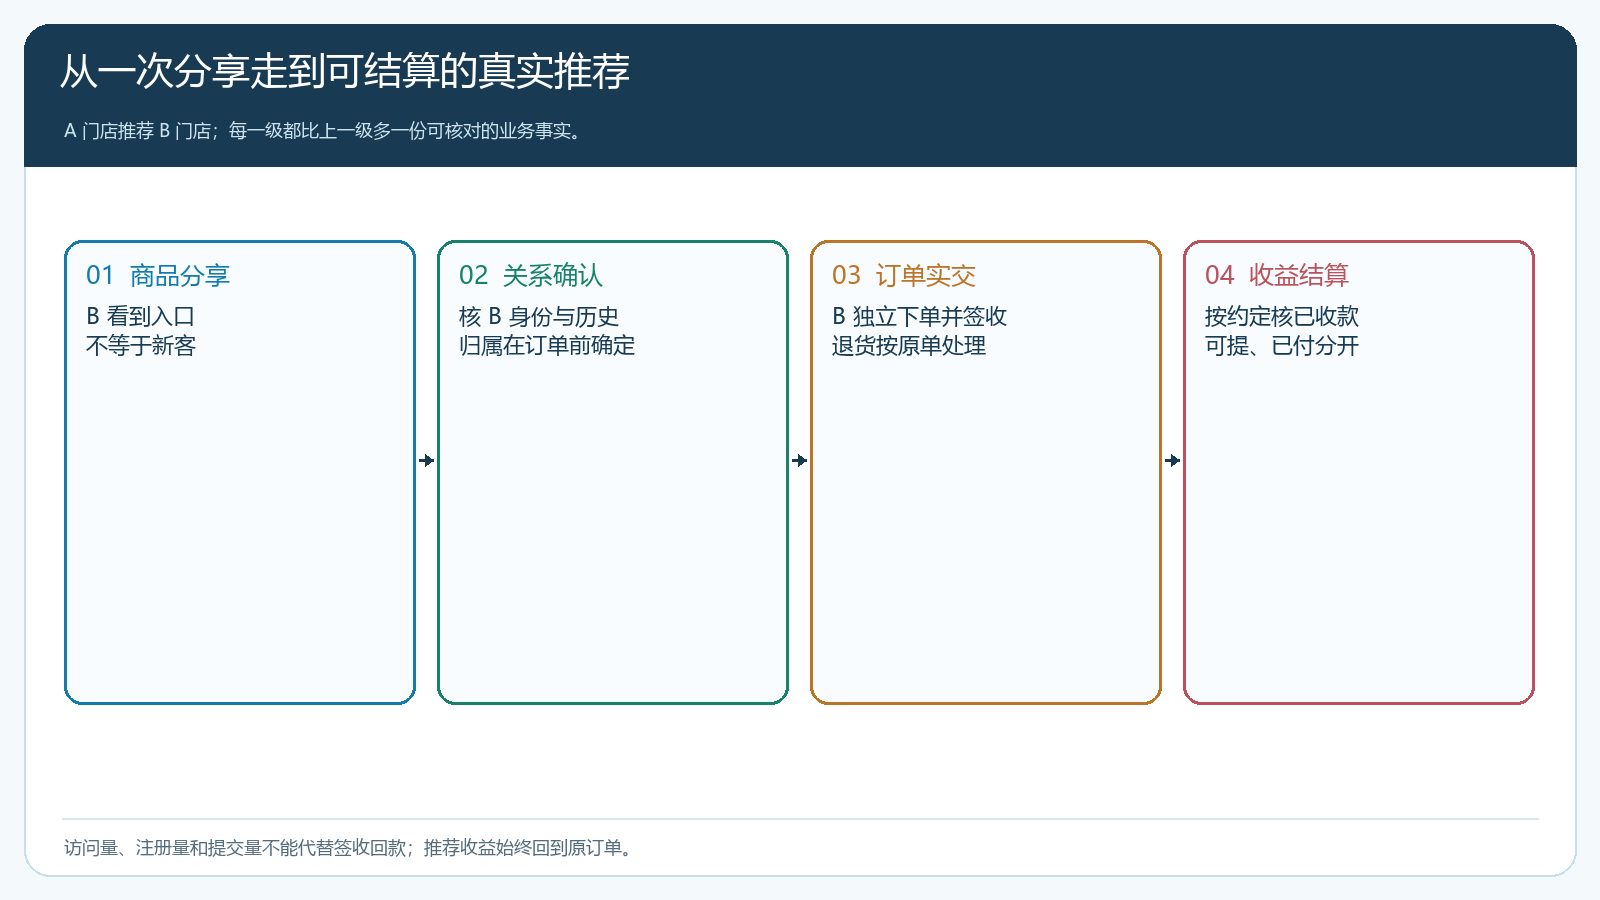The width and height of the screenshot is (1600, 900).
Task: Click the text 退货按原单处理
Action: [909, 346]
